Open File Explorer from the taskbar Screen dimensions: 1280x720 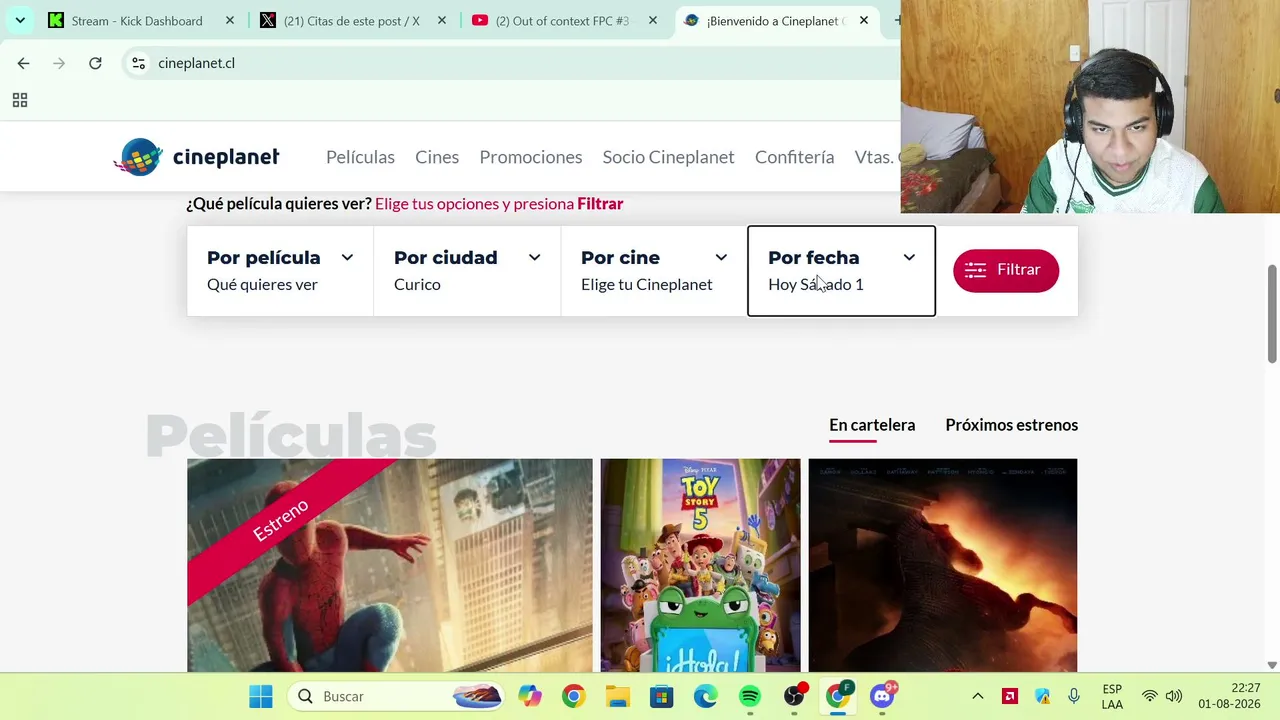(x=618, y=696)
